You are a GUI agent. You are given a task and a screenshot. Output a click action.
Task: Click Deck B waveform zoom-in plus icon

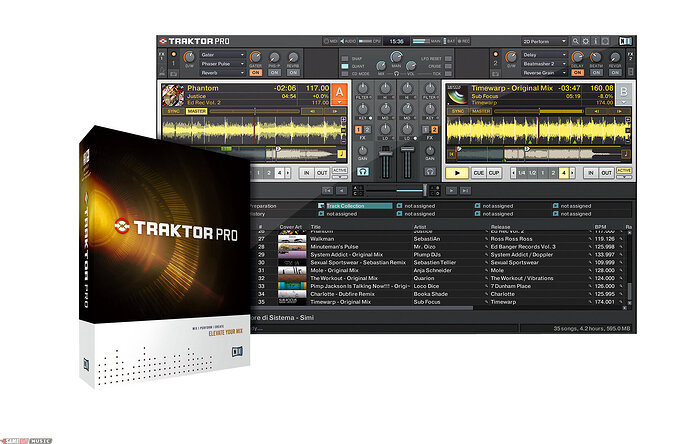coord(628,119)
